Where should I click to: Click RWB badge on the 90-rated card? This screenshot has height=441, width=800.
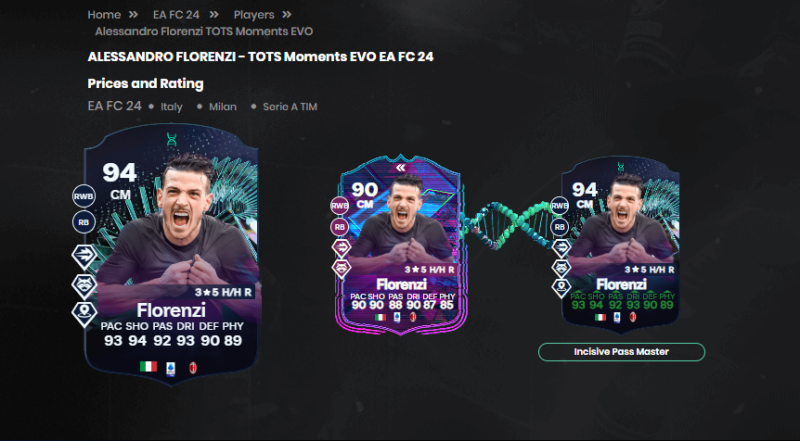click(x=340, y=205)
